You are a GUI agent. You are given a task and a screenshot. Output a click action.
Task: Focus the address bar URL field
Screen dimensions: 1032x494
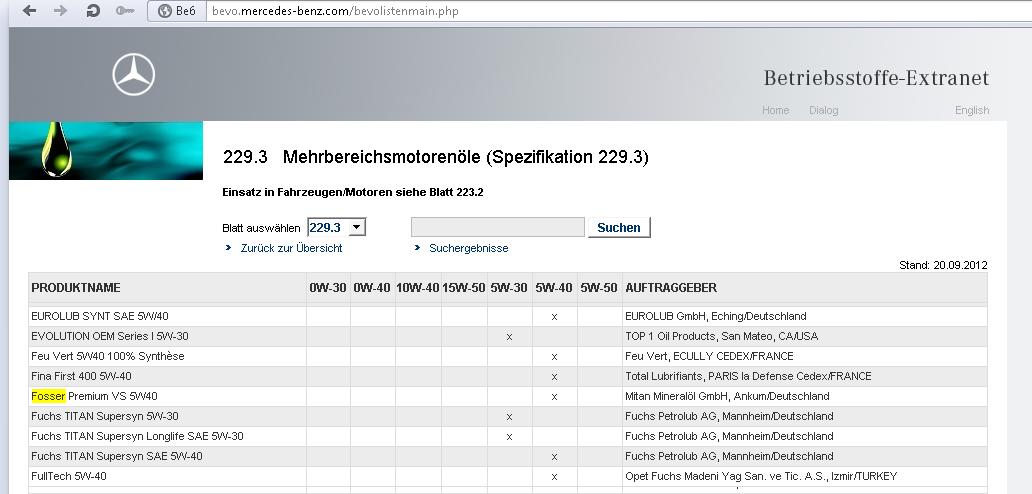tap(619, 11)
